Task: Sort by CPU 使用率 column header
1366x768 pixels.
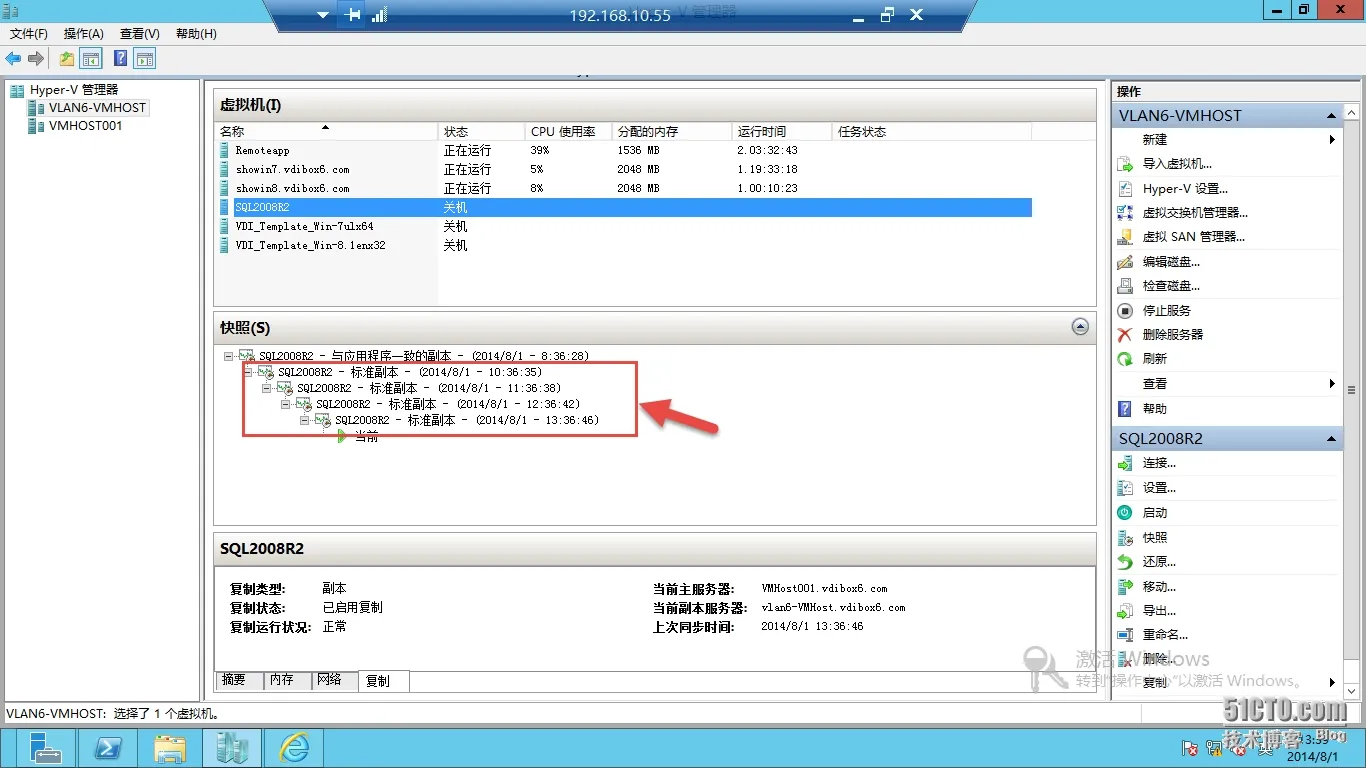Action: (x=568, y=132)
